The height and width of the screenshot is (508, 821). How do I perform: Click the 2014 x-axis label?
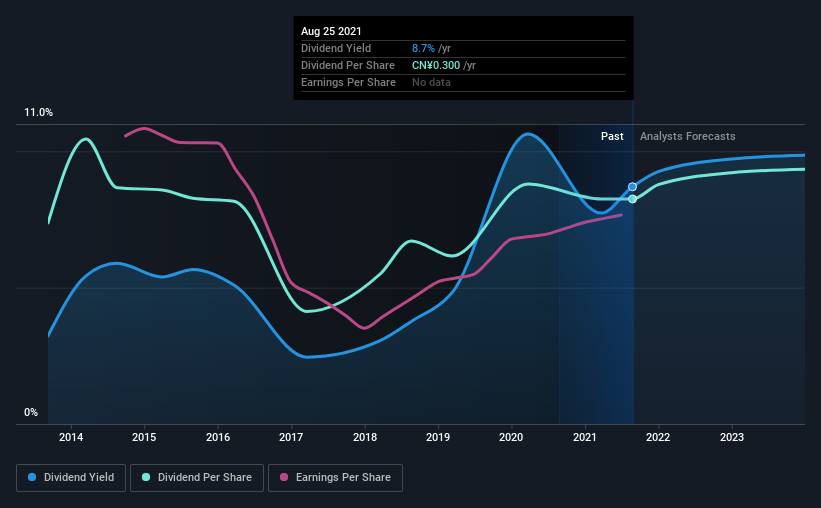pyautogui.click(x=71, y=437)
